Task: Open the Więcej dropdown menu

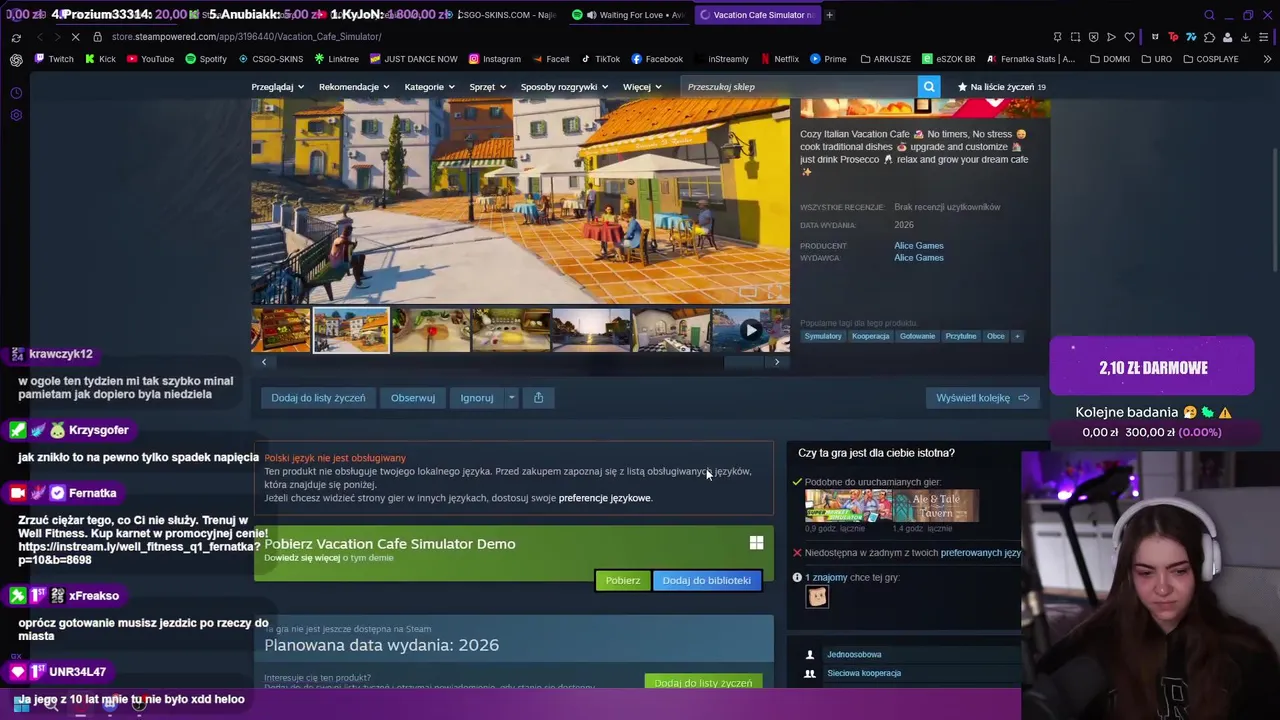Action: point(642,87)
